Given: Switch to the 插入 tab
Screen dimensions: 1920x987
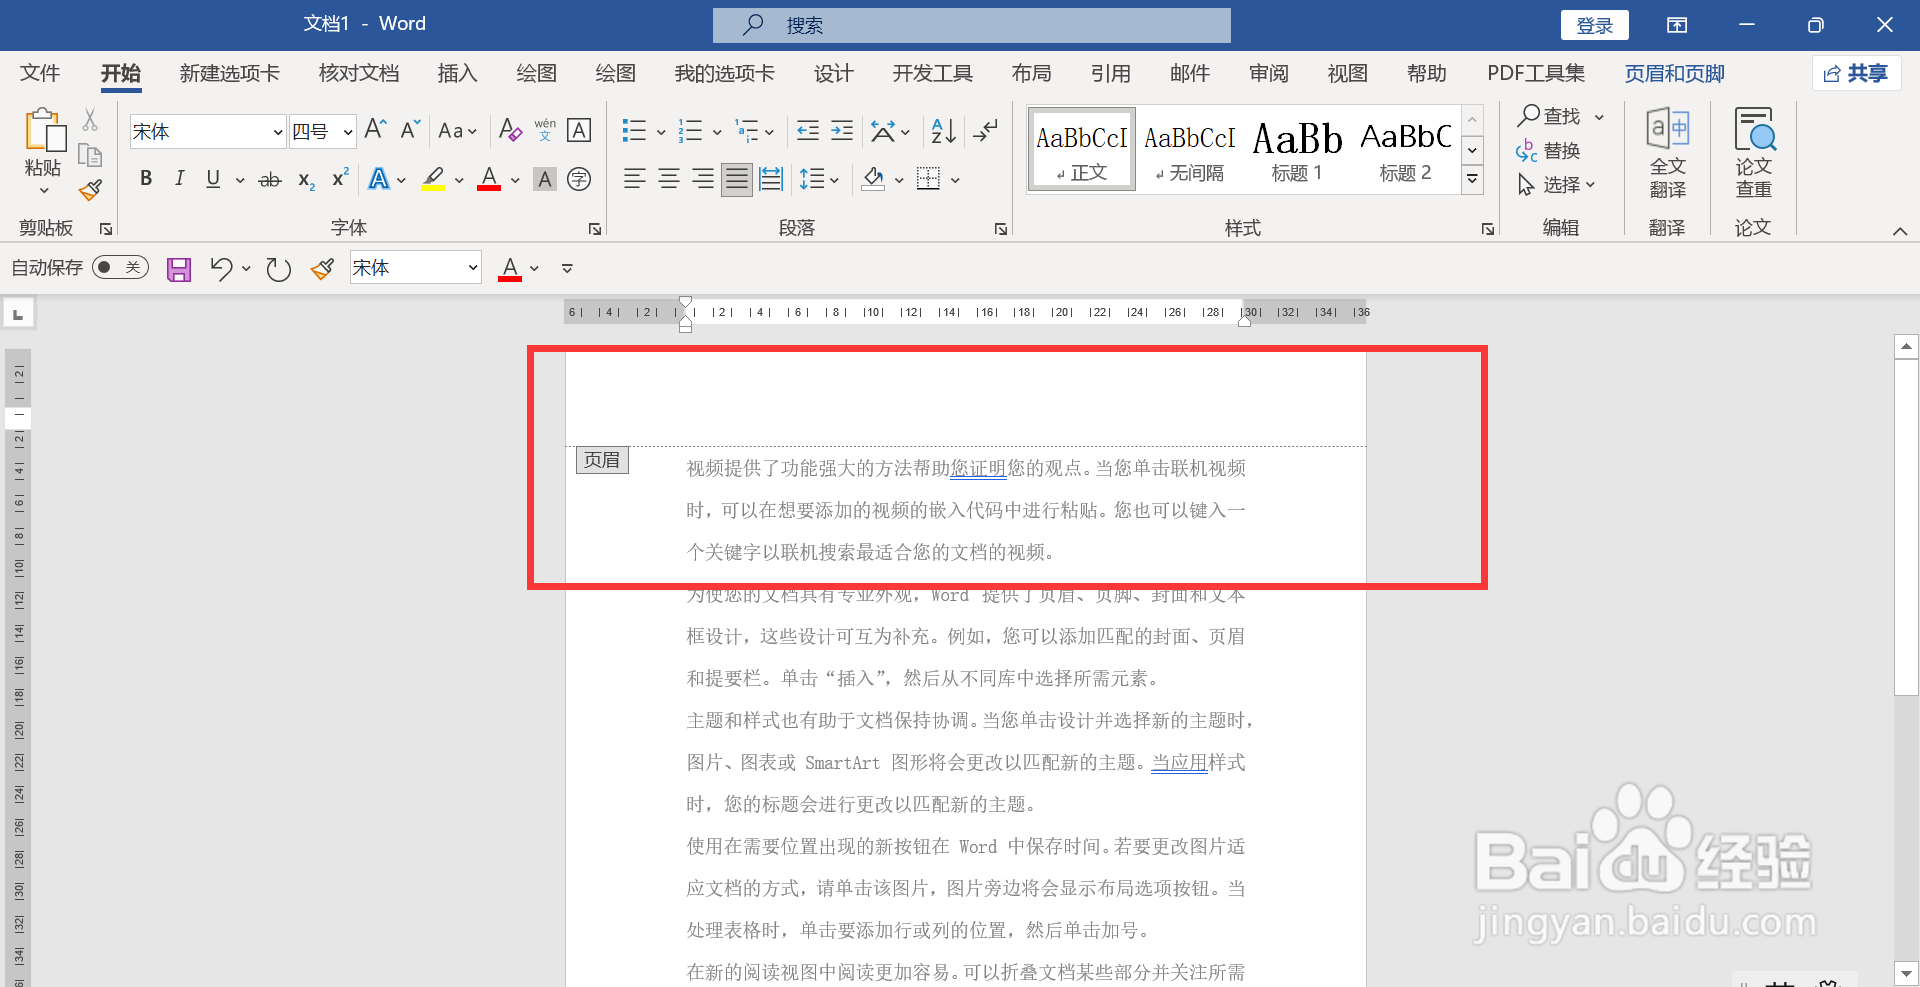Looking at the screenshot, I should (x=458, y=74).
